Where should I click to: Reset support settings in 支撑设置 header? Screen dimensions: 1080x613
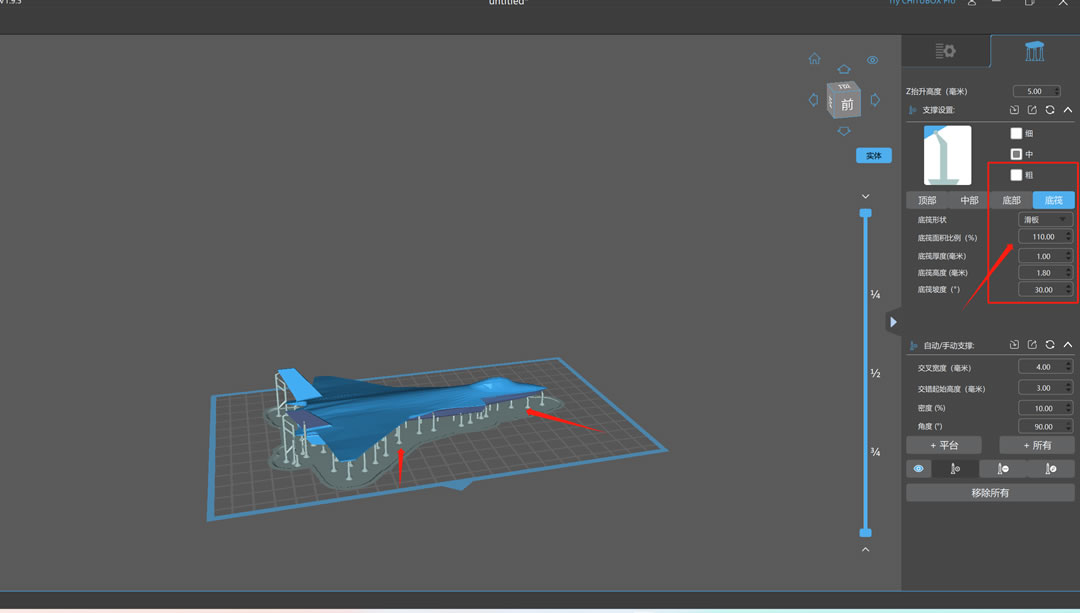[1050, 110]
